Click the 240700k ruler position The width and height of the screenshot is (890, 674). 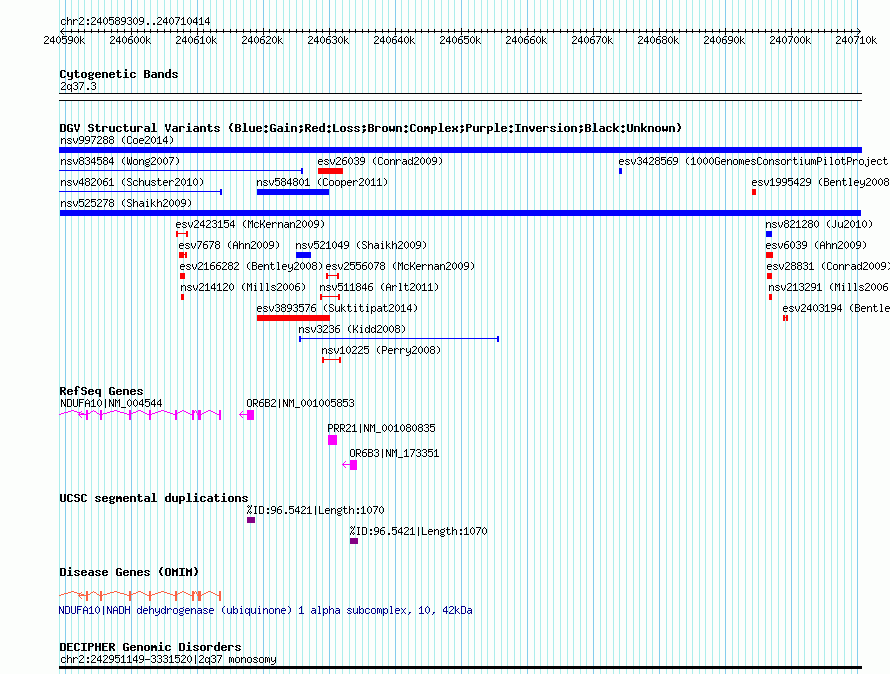[x=790, y=40]
